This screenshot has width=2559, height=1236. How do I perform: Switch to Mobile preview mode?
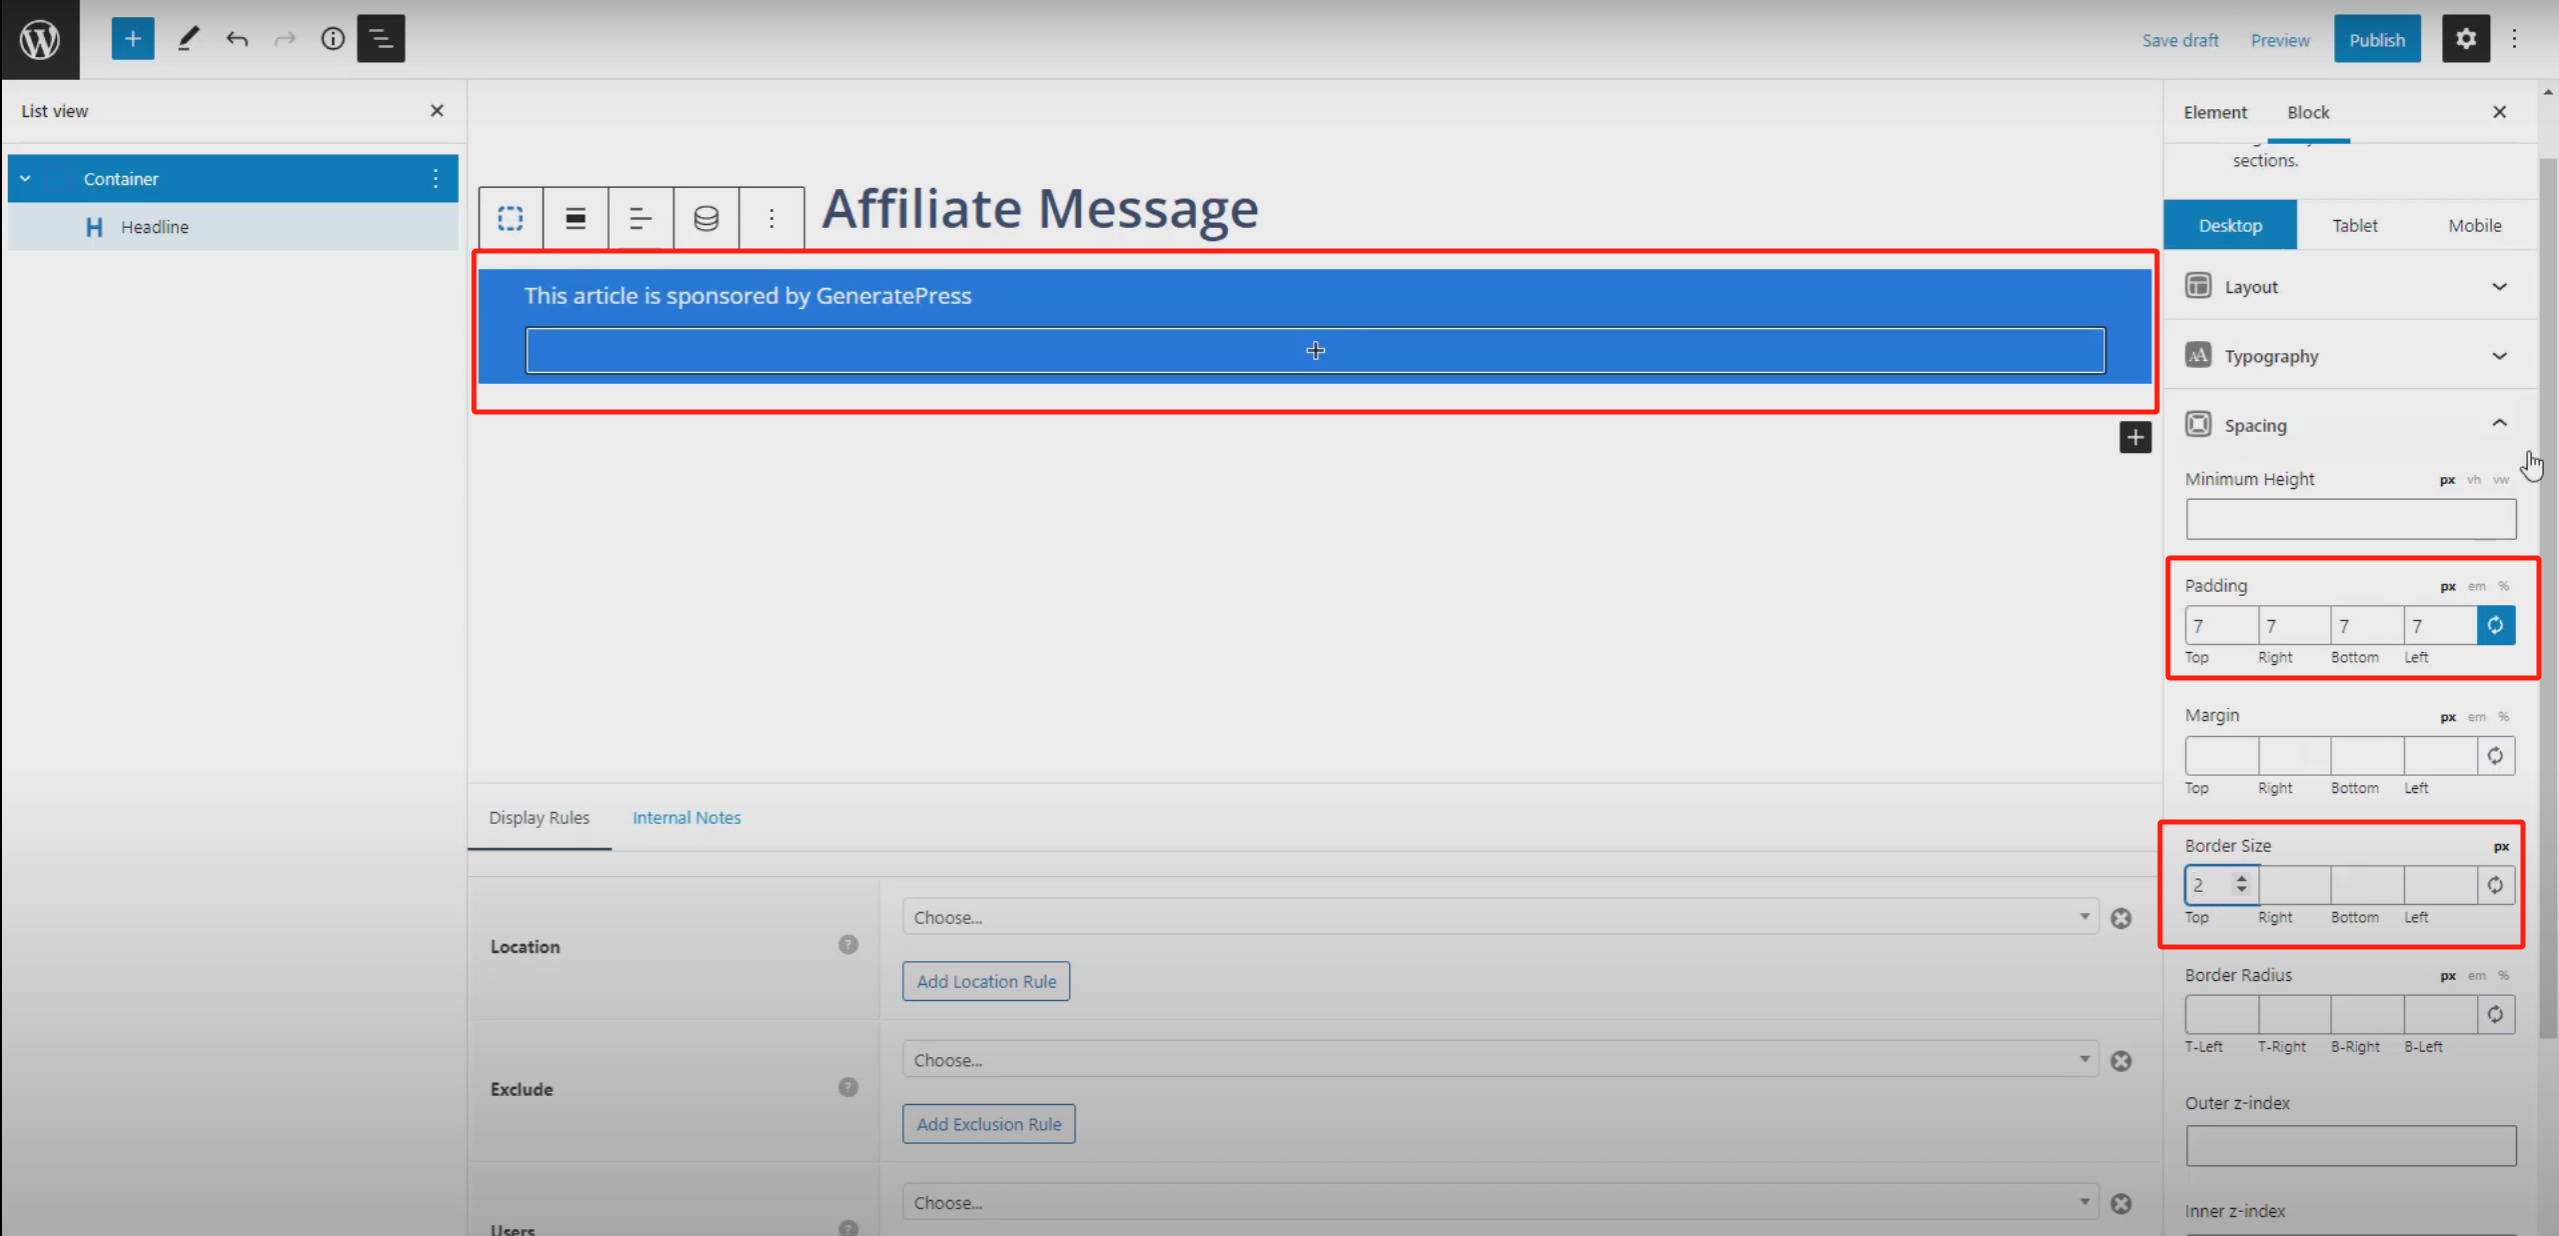point(2474,224)
